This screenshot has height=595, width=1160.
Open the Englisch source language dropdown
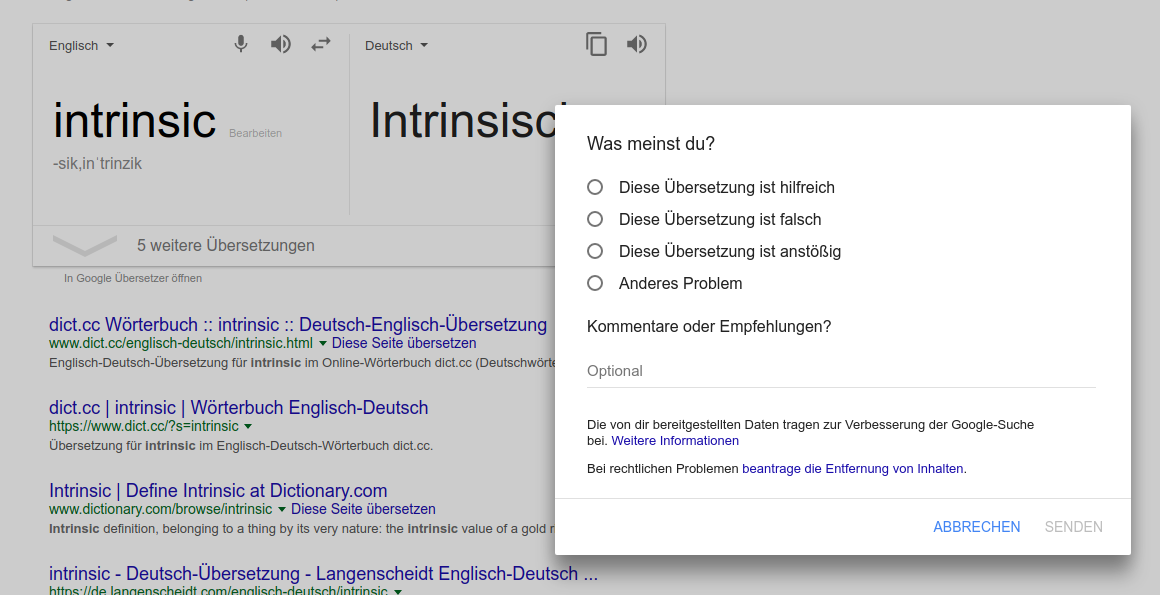coord(81,45)
